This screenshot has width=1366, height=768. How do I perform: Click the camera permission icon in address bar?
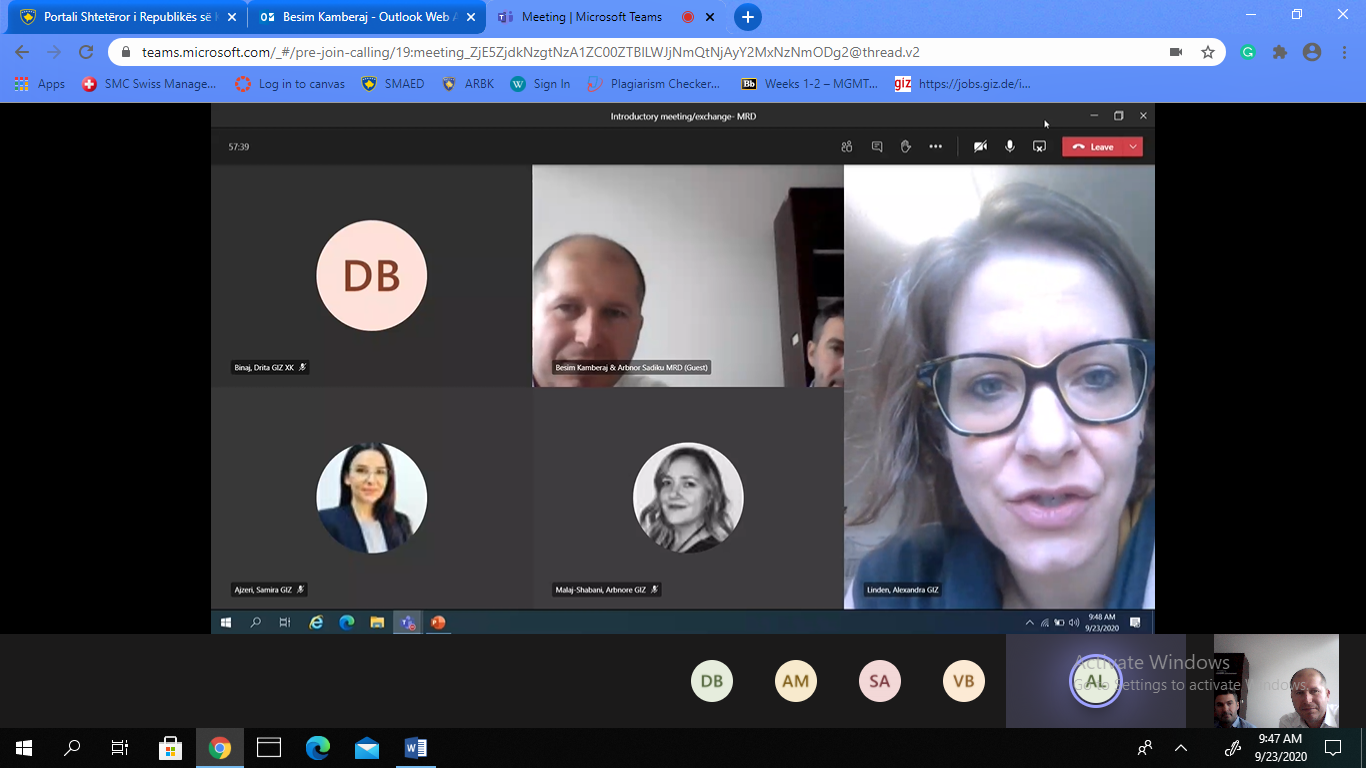(1176, 52)
